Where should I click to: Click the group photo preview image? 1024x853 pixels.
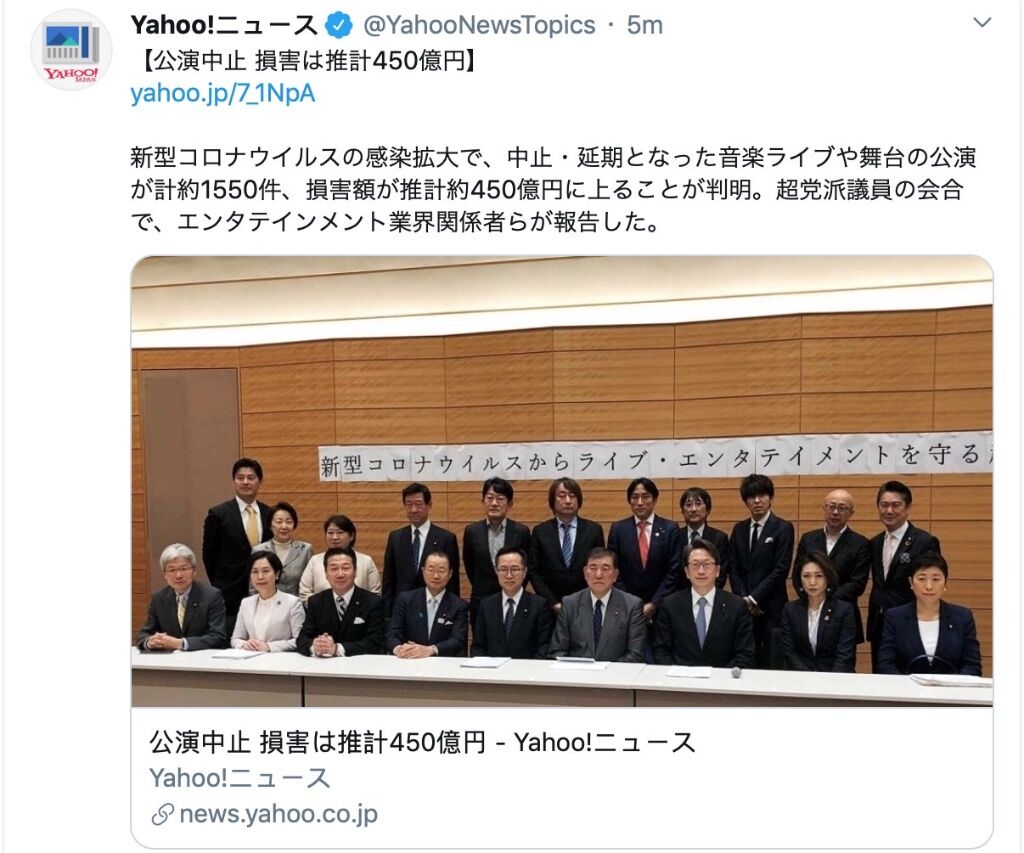coord(562,481)
